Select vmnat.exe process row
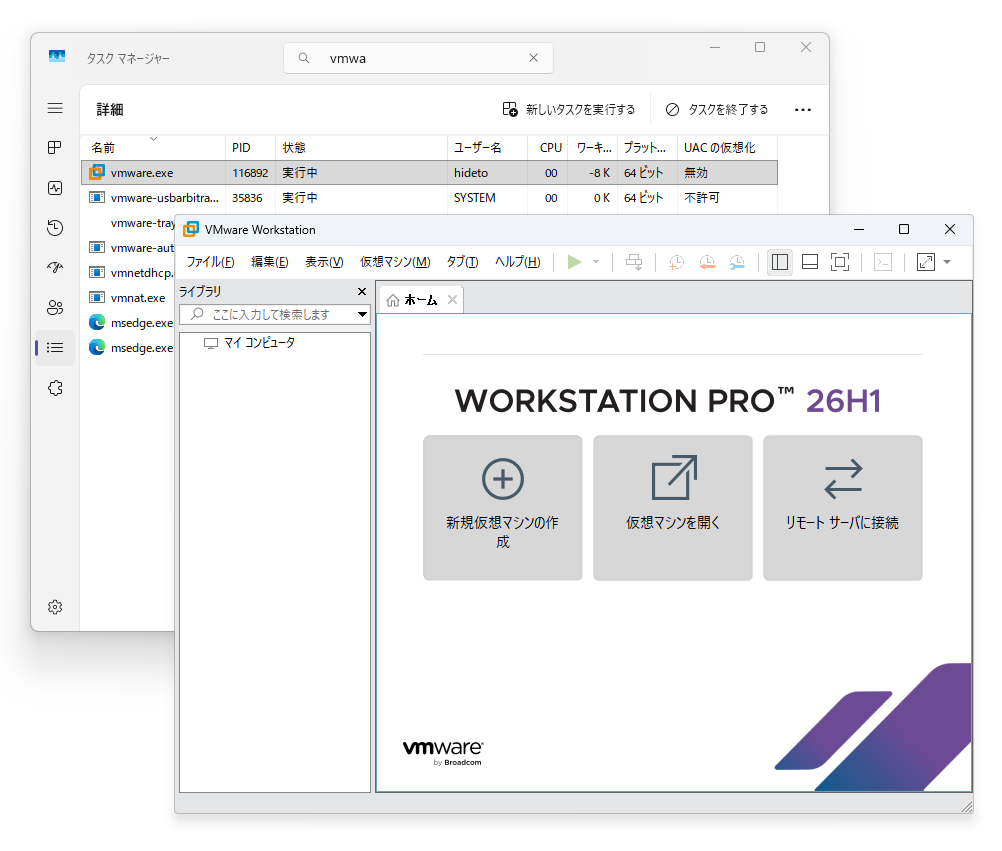This screenshot has height=851, width=1002. tap(128, 298)
